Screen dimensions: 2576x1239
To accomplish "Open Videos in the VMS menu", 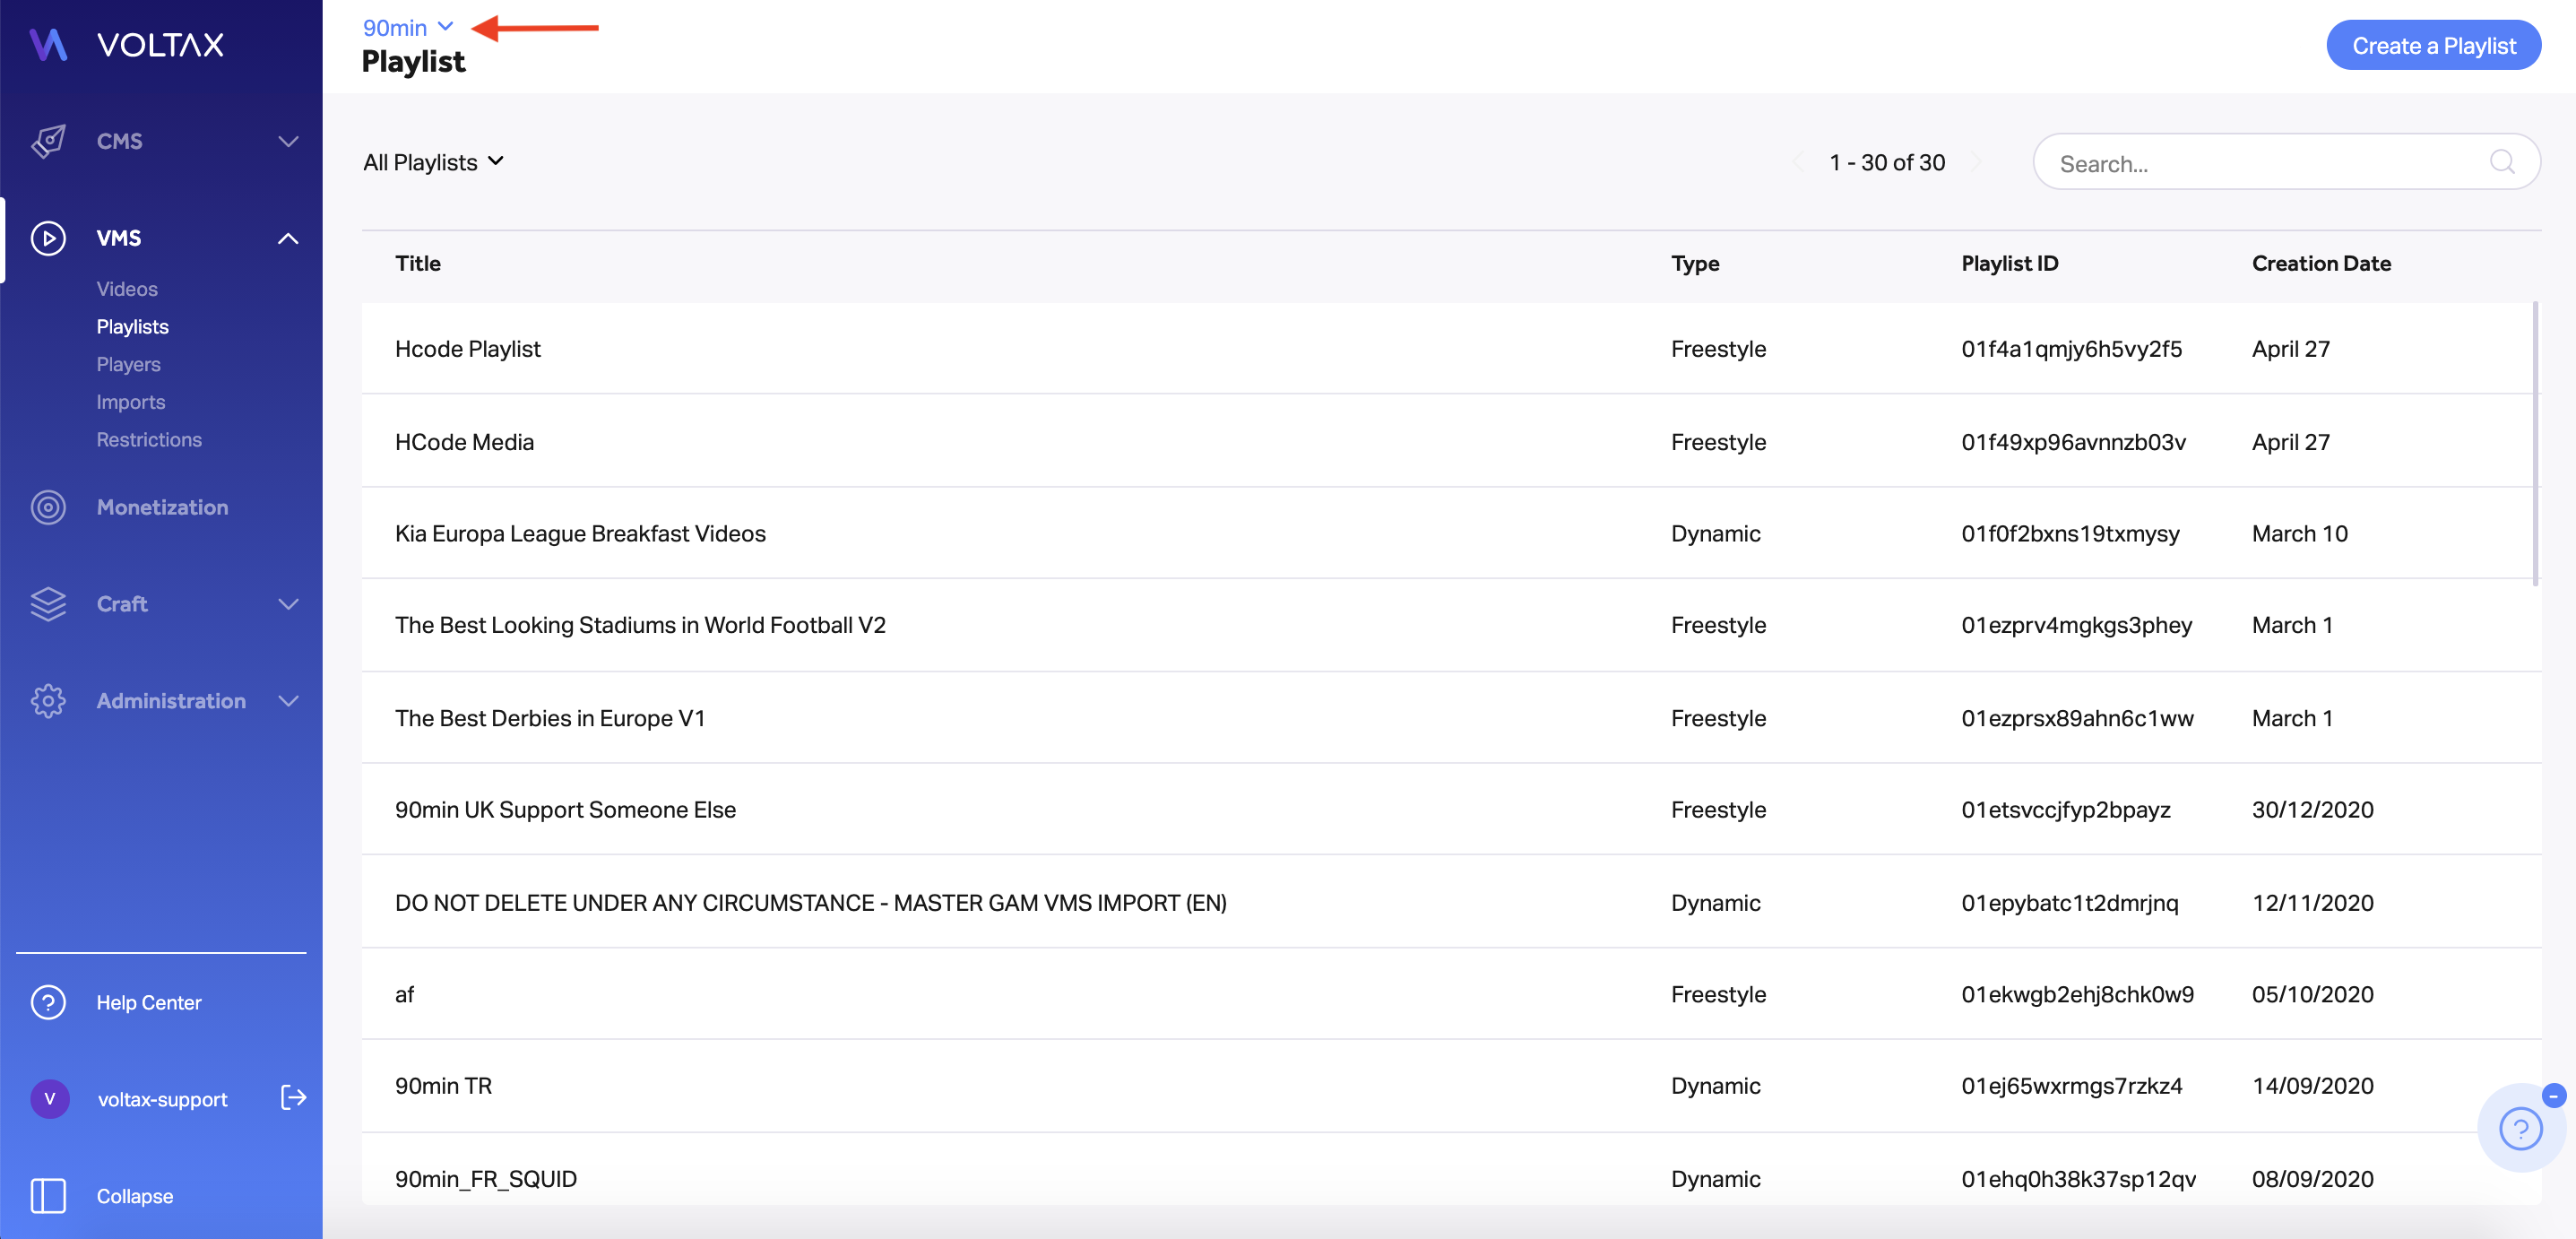I will point(127,289).
